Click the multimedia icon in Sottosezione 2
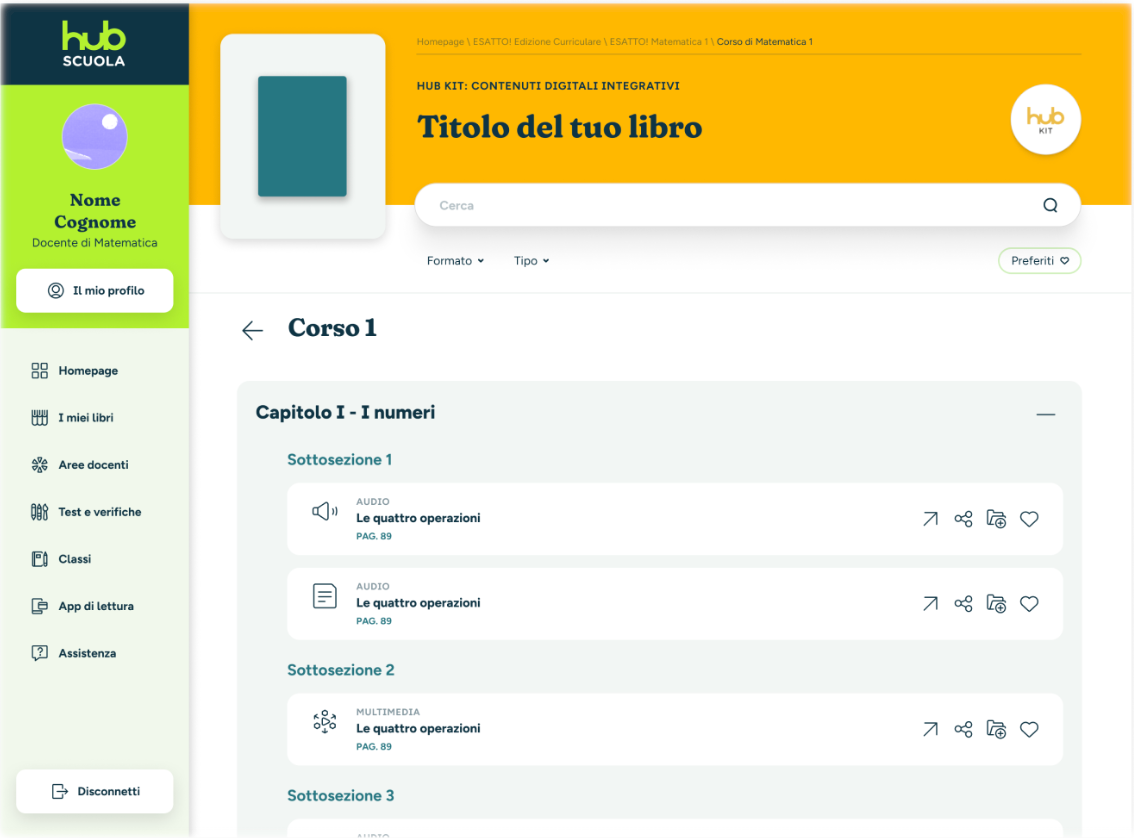The height and width of the screenshot is (838, 1134). click(325, 722)
